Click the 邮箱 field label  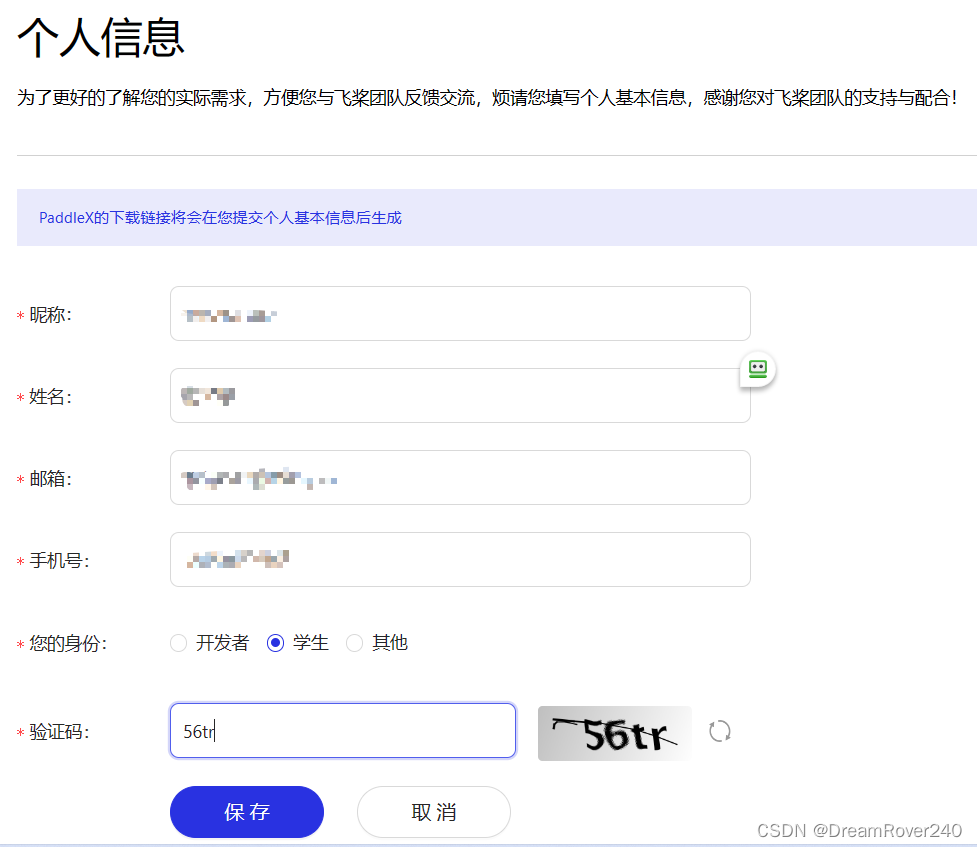click(x=50, y=479)
